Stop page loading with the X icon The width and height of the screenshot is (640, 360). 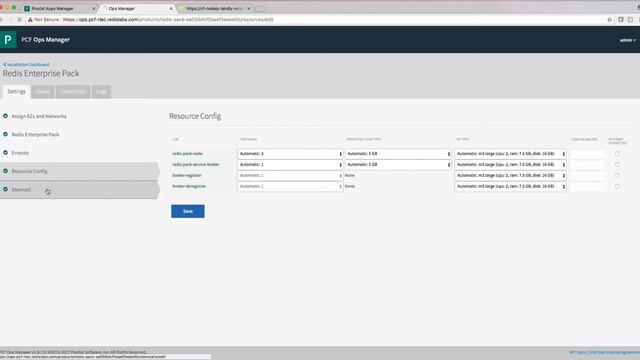[x=19, y=20]
